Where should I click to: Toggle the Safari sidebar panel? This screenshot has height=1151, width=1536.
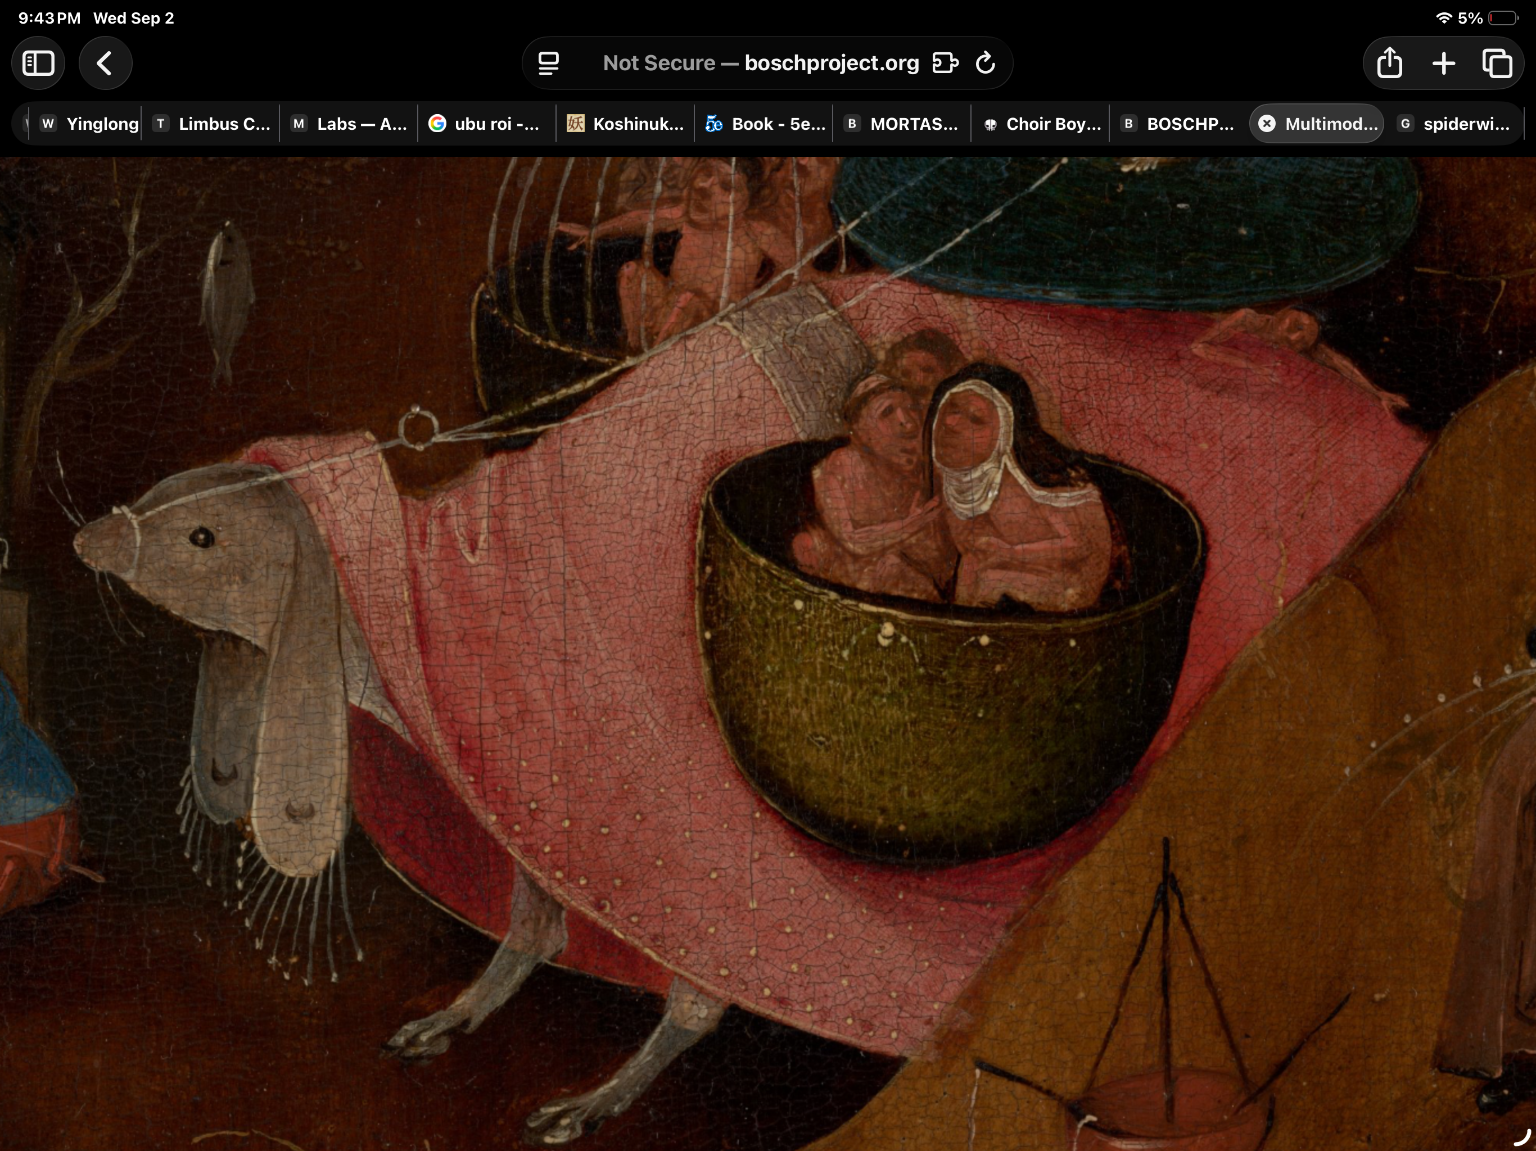coord(38,63)
